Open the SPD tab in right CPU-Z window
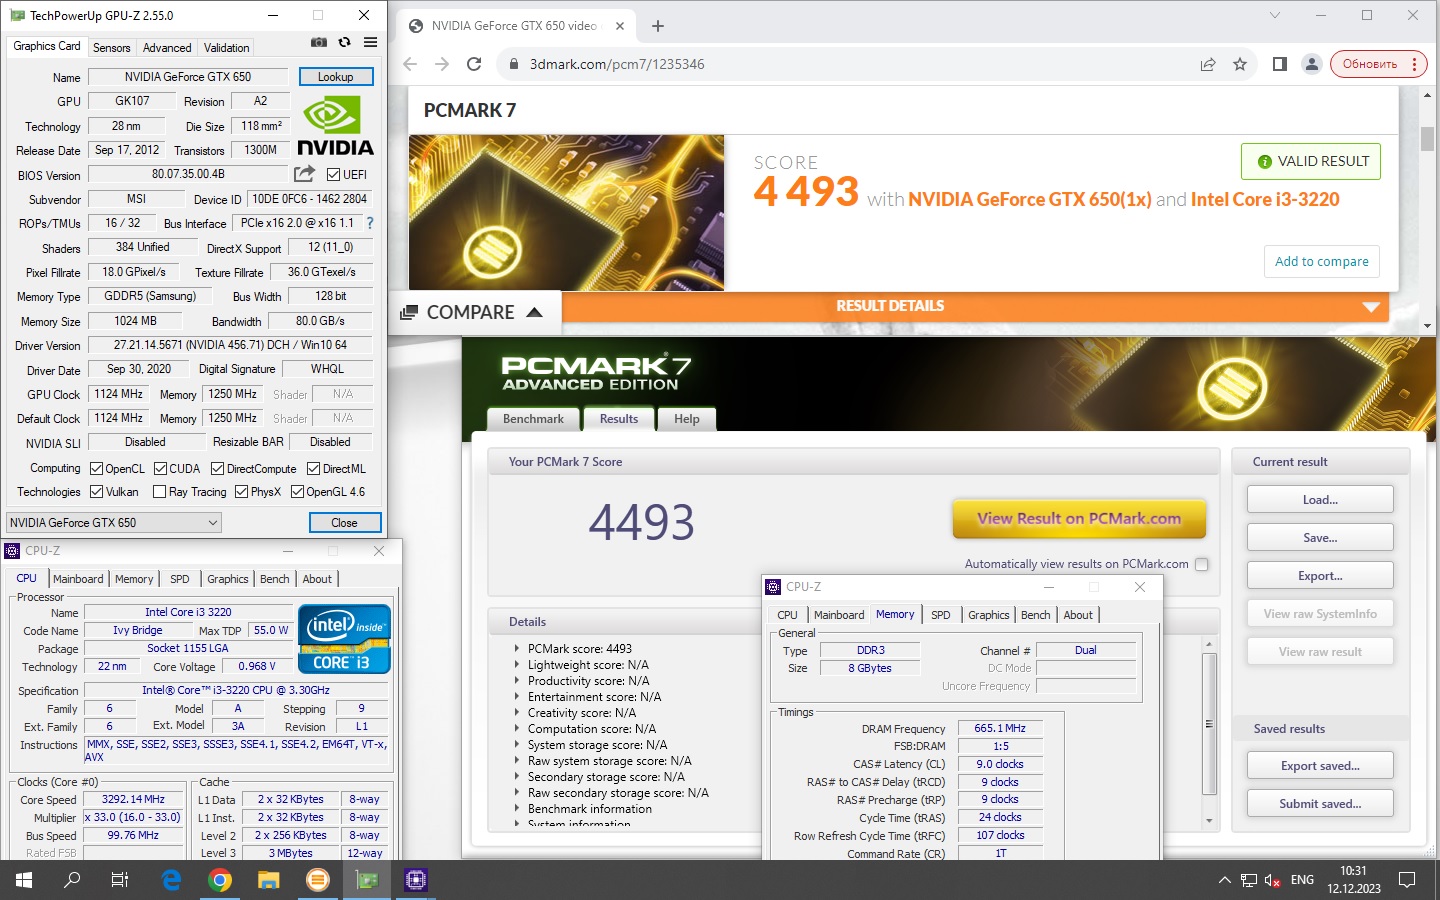 point(941,615)
